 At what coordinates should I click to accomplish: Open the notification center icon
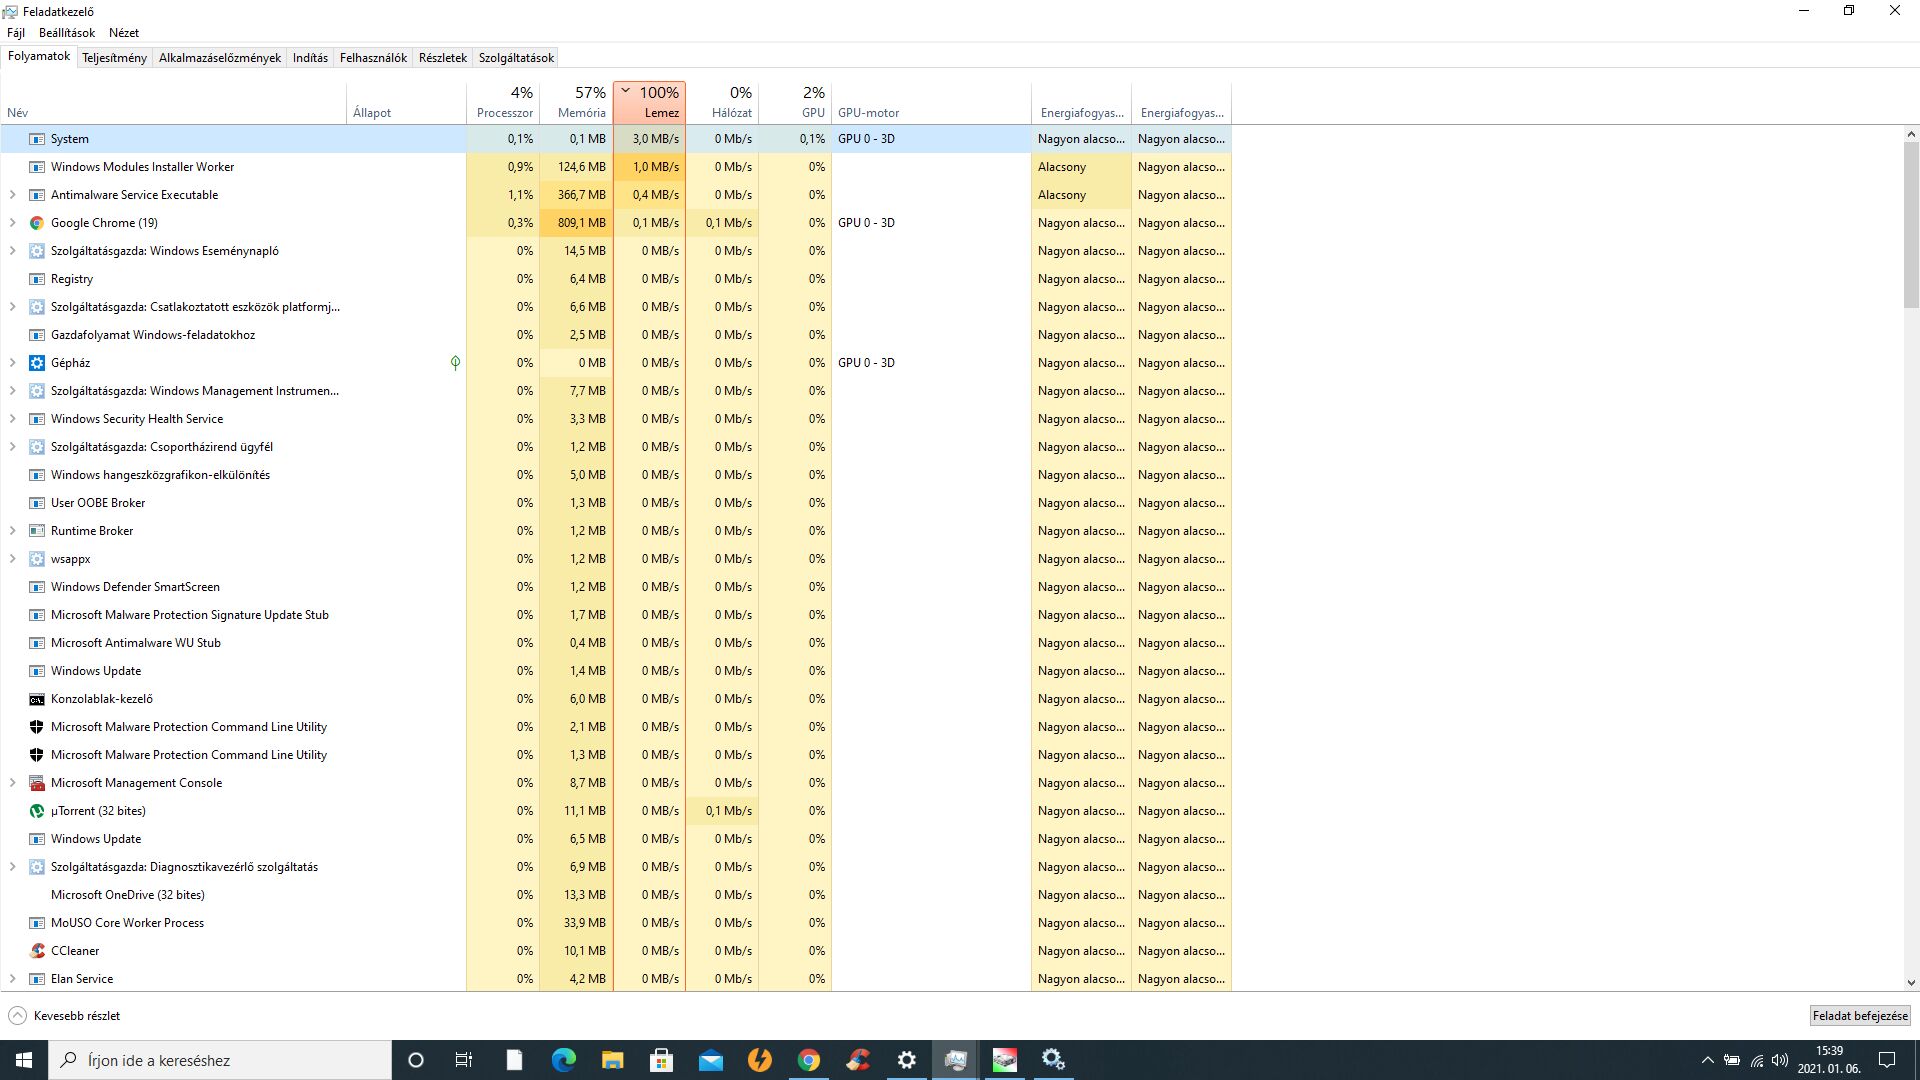(1887, 1060)
